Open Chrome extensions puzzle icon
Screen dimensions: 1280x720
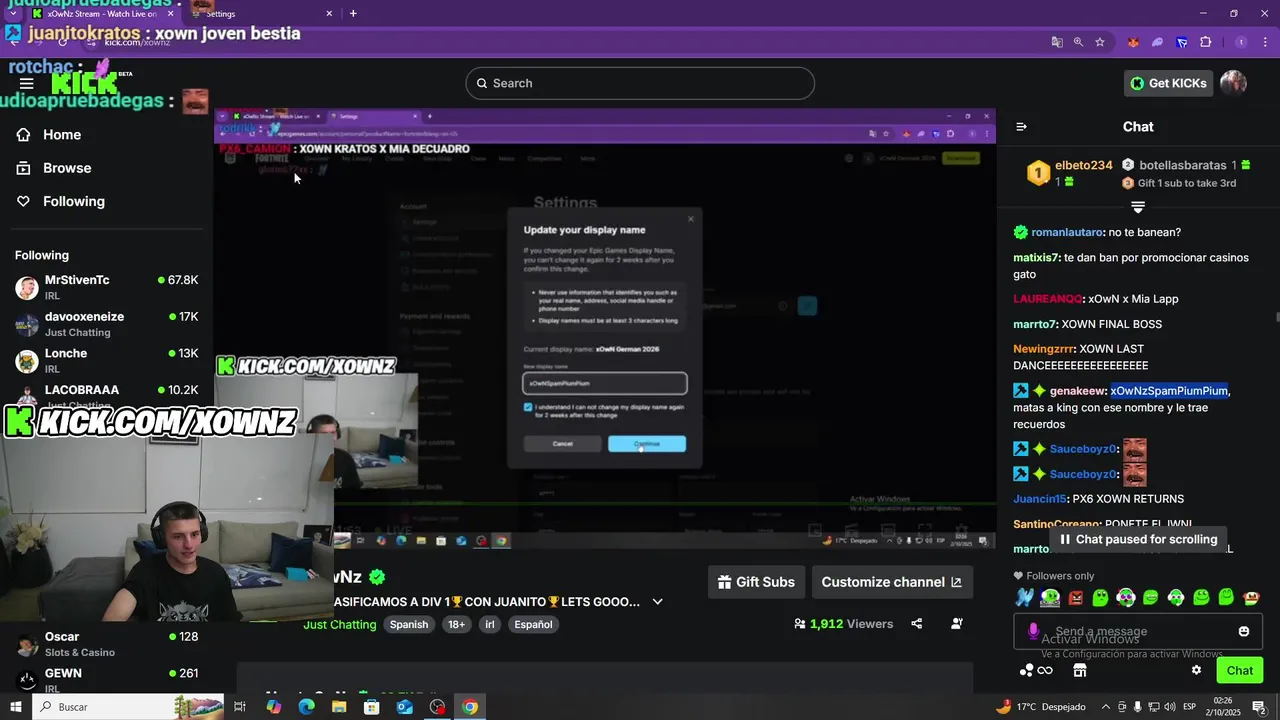(x=1205, y=42)
